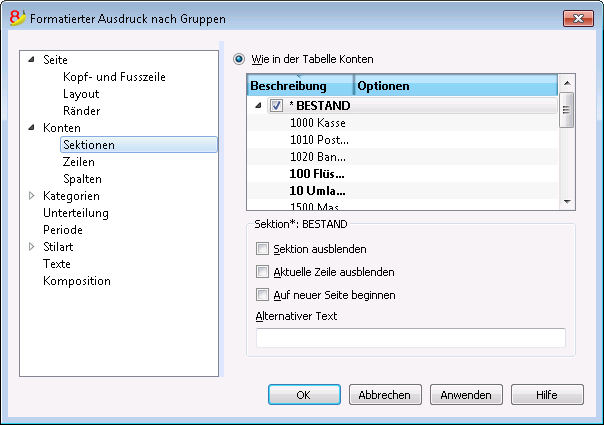Viewport: 604px width, 425px height.
Task: Close the Formatierter Ausdruck dialog
Action: click(578, 18)
